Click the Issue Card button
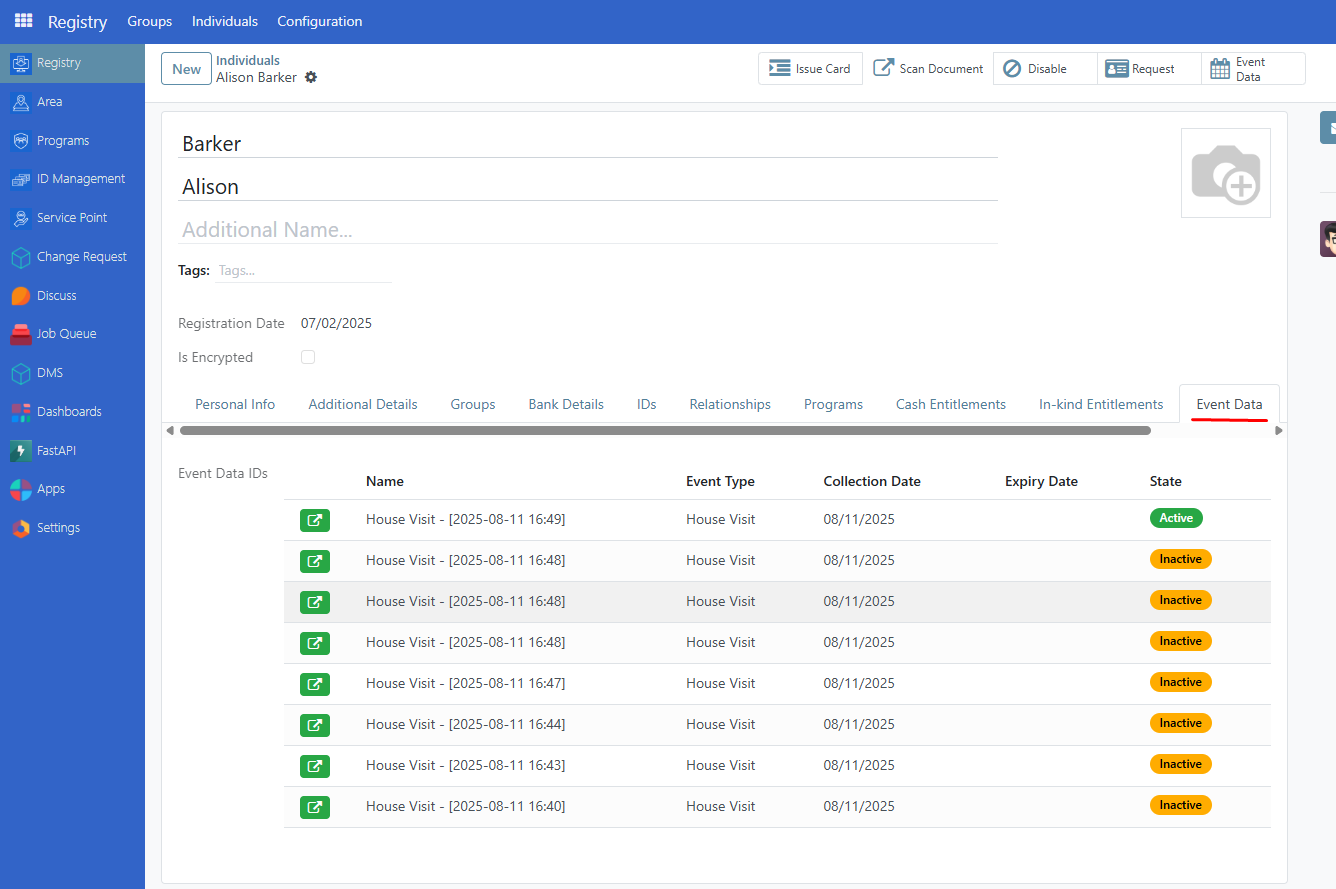 tap(810, 68)
